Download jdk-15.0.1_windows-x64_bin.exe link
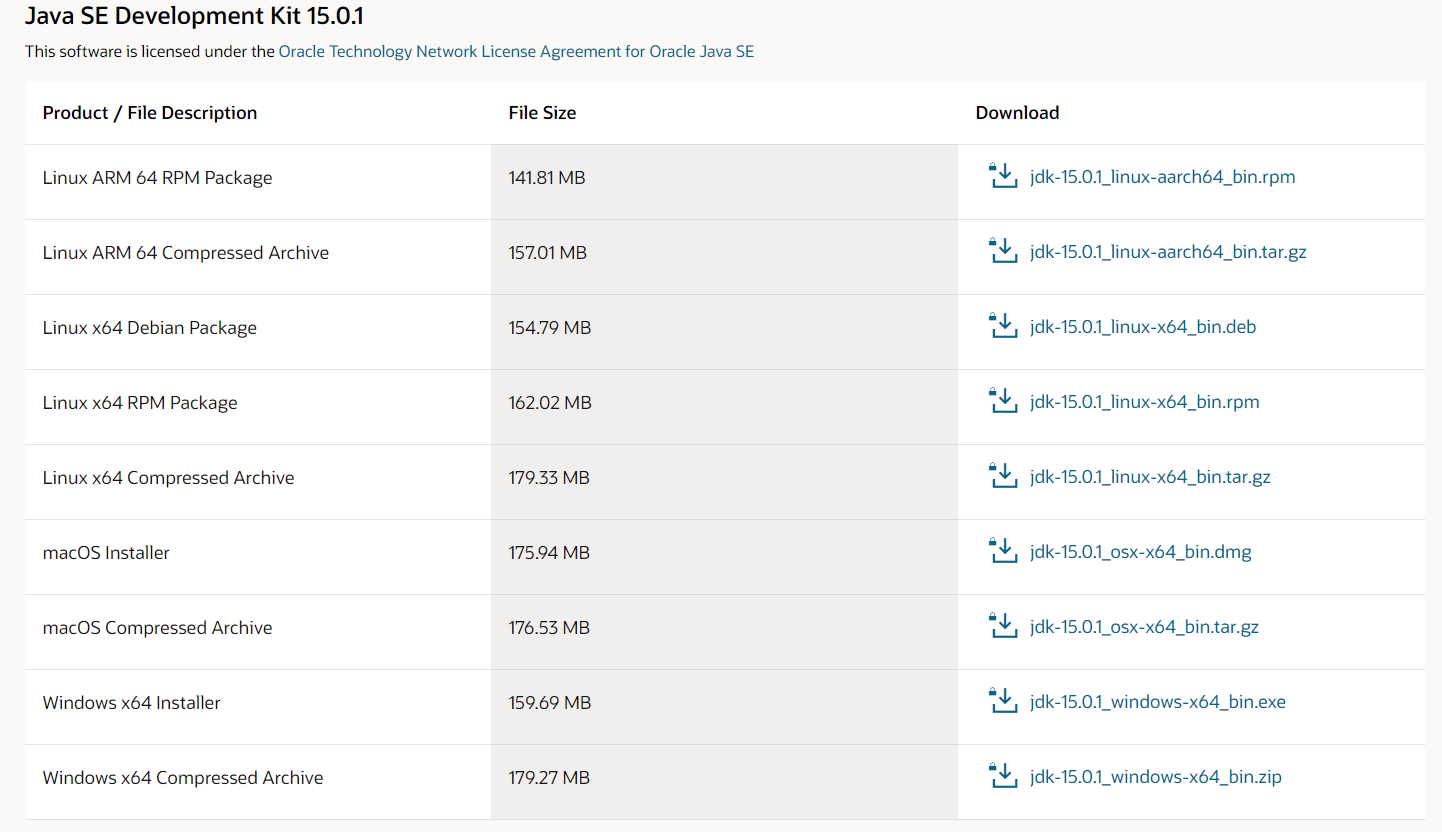This screenshot has height=832, width=1442. pos(1158,702)
